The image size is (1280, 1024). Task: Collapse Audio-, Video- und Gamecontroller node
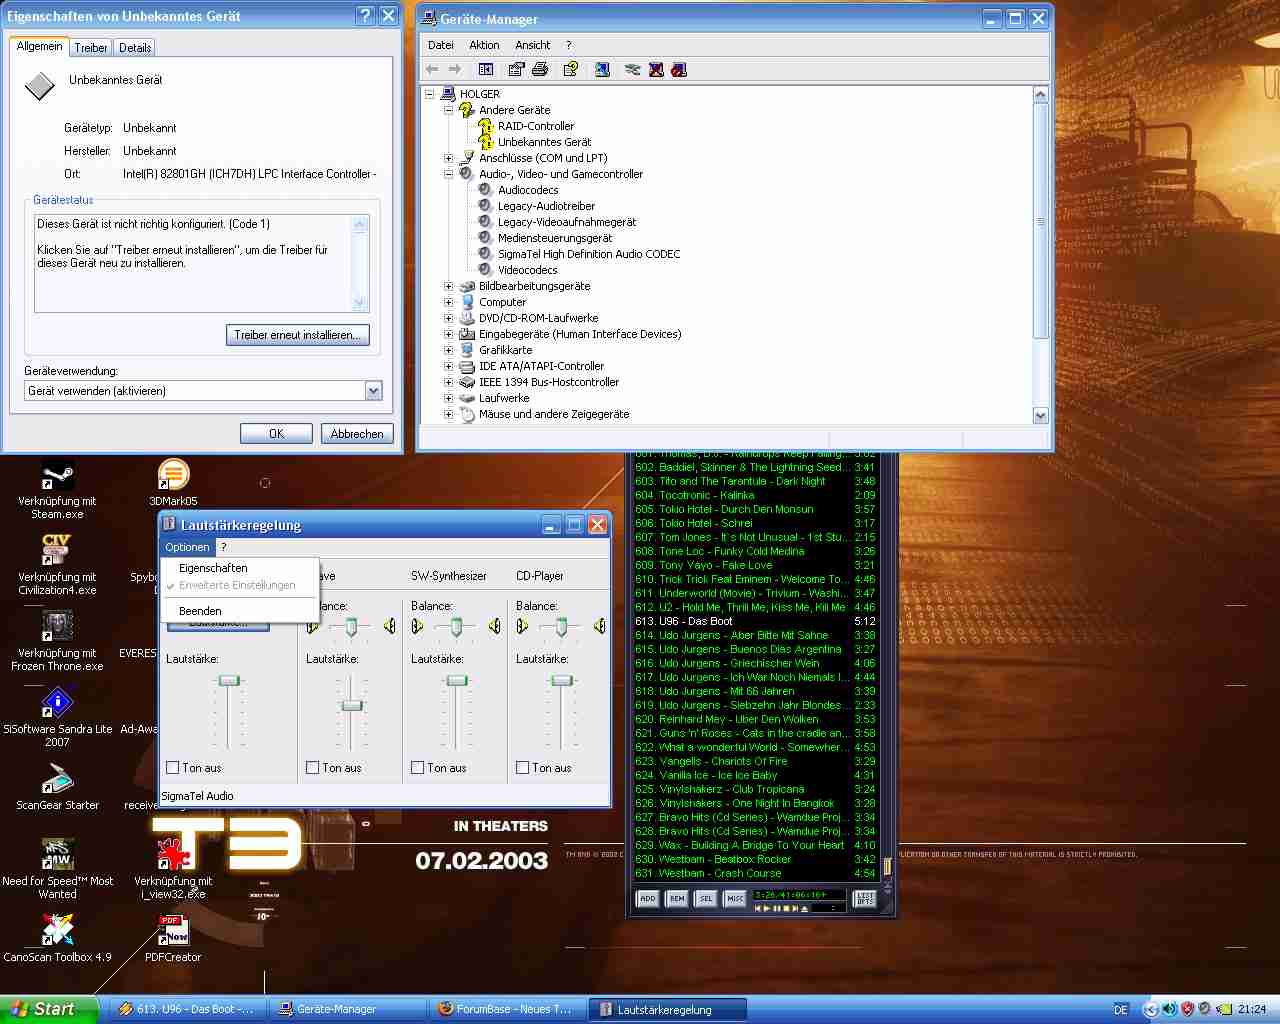click(x=448, y=174)
